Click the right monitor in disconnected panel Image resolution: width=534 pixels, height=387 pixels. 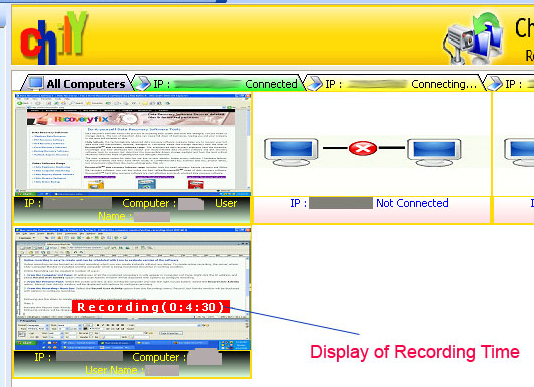[434, 152]
